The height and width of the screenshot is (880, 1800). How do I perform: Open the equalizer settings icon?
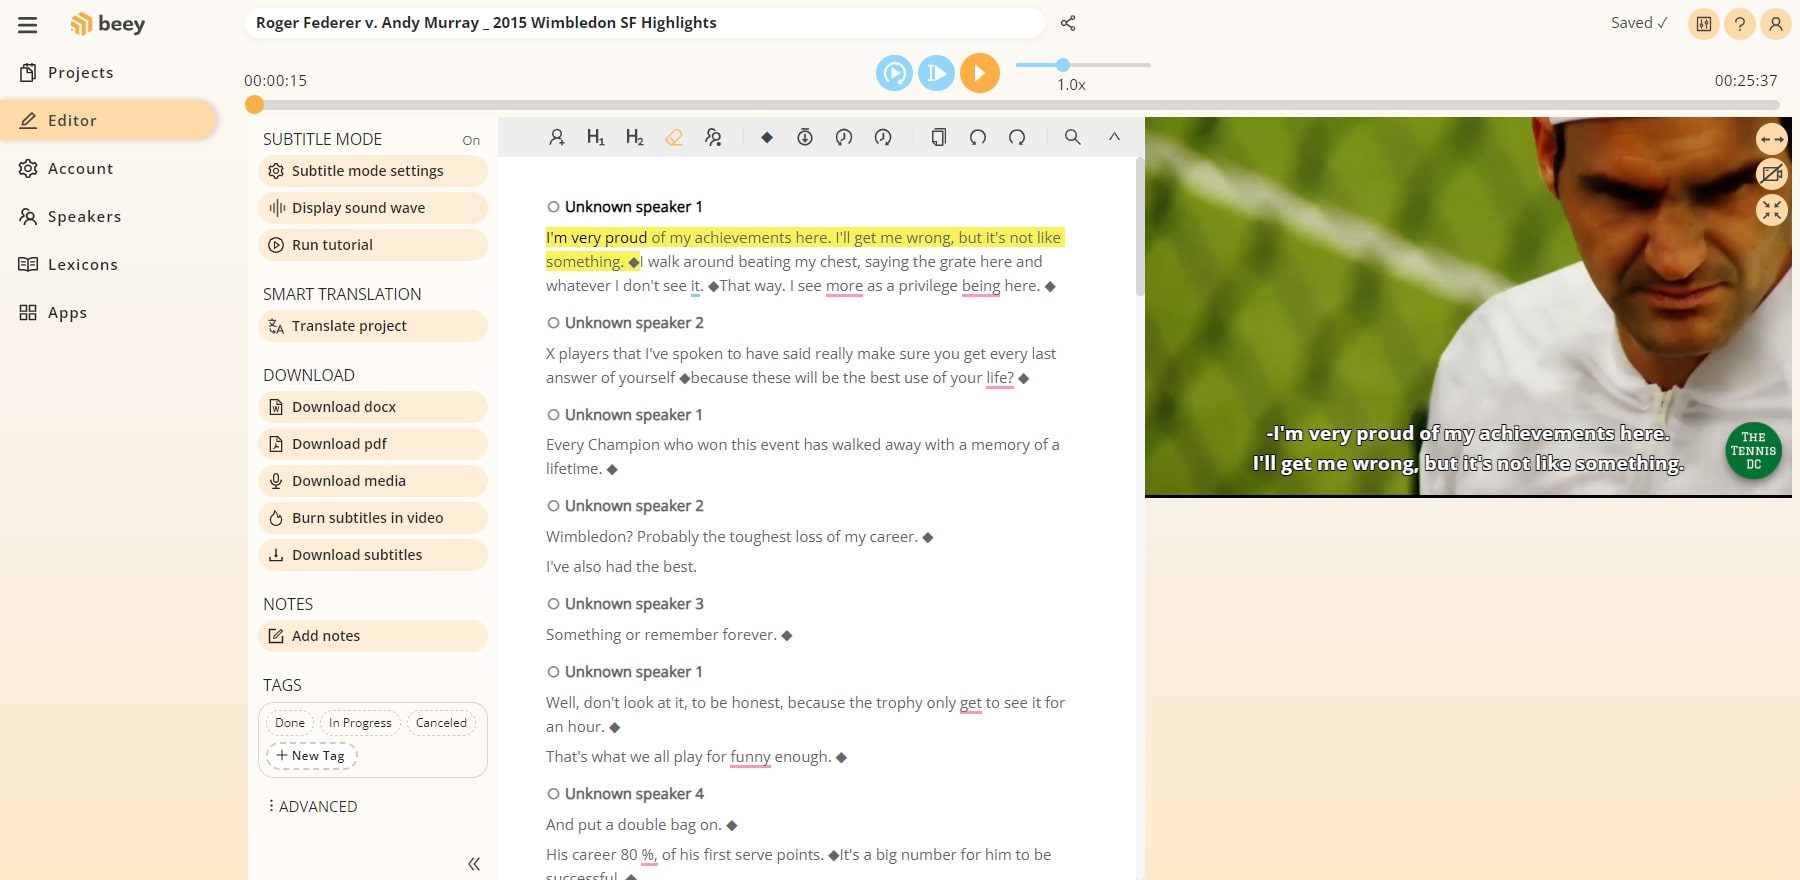(1704, 24)
